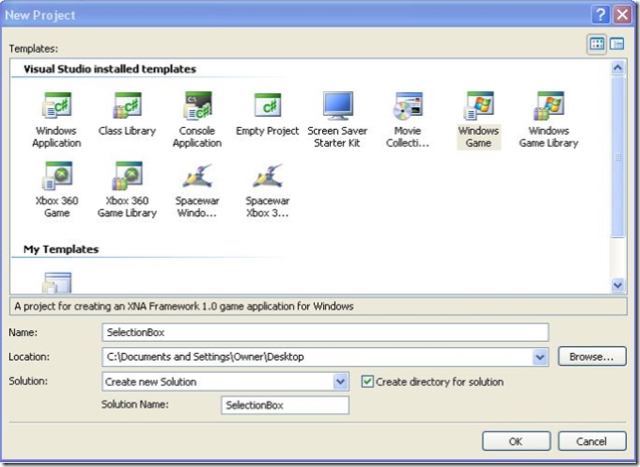640x467 pixels.
Task: Click into the Solution Name field
Action: pos(285,405)
